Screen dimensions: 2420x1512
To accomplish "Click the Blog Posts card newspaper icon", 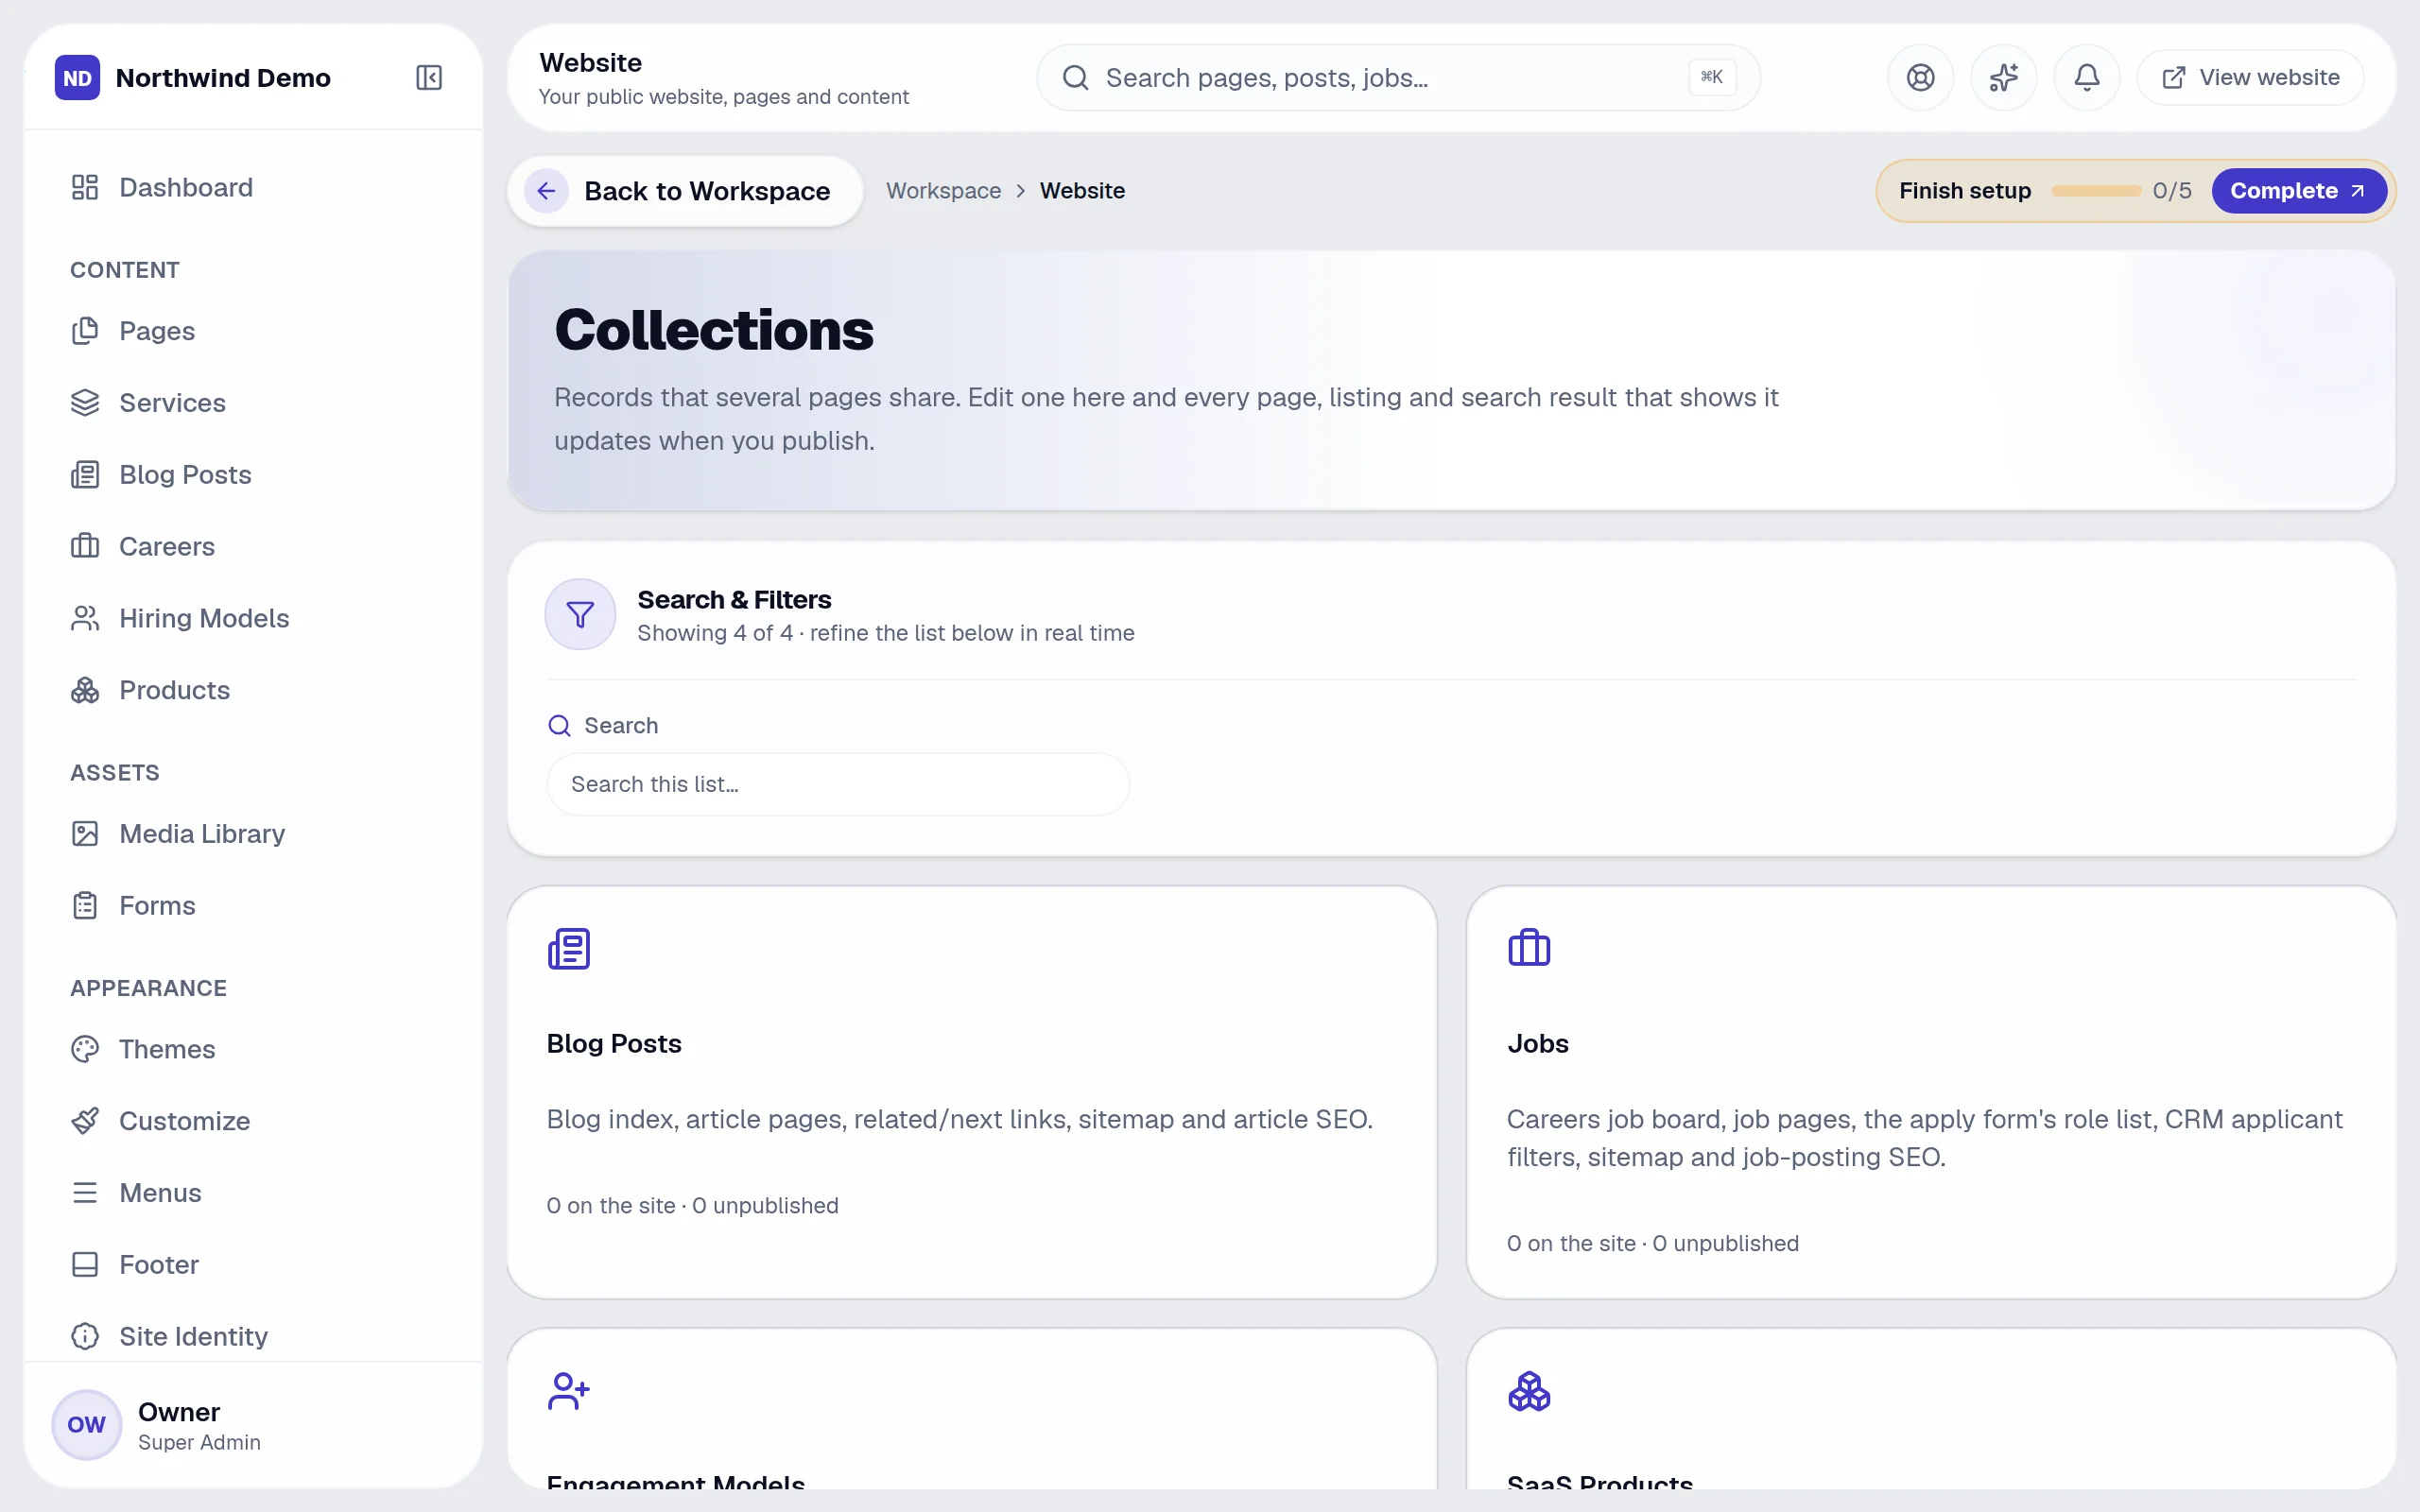I will 569,948.
